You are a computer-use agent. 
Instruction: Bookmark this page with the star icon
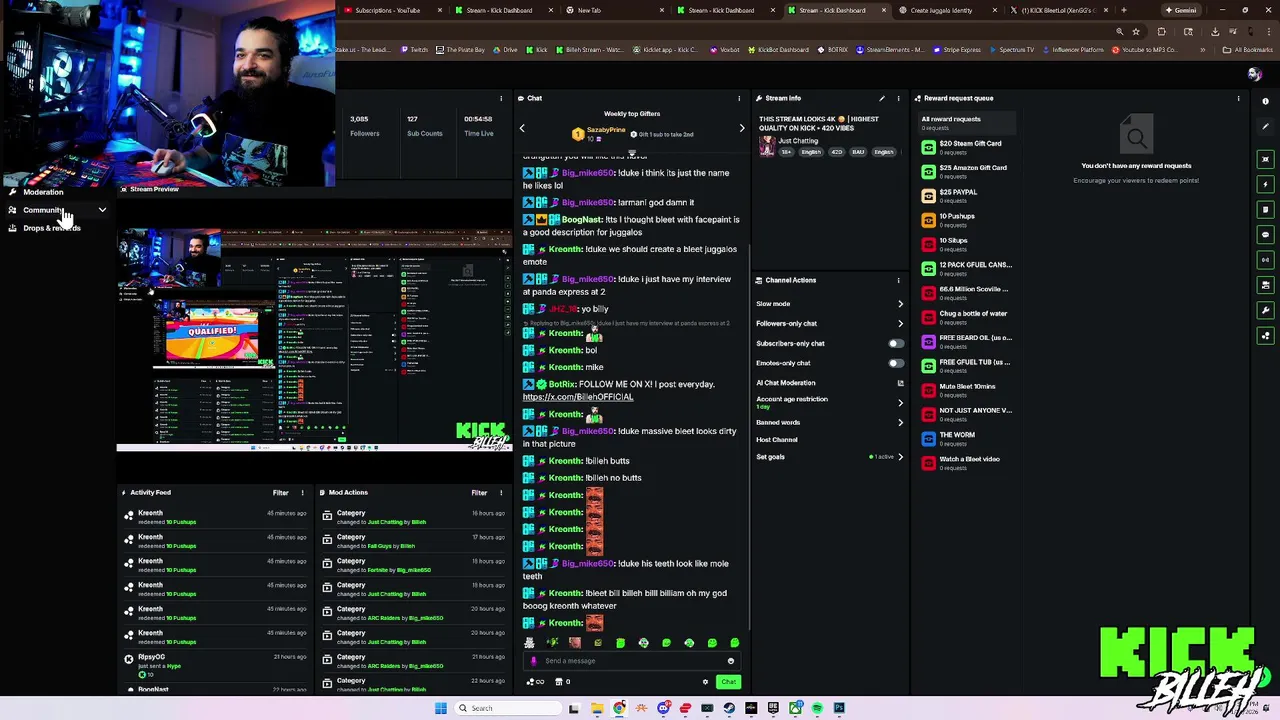1136,32
